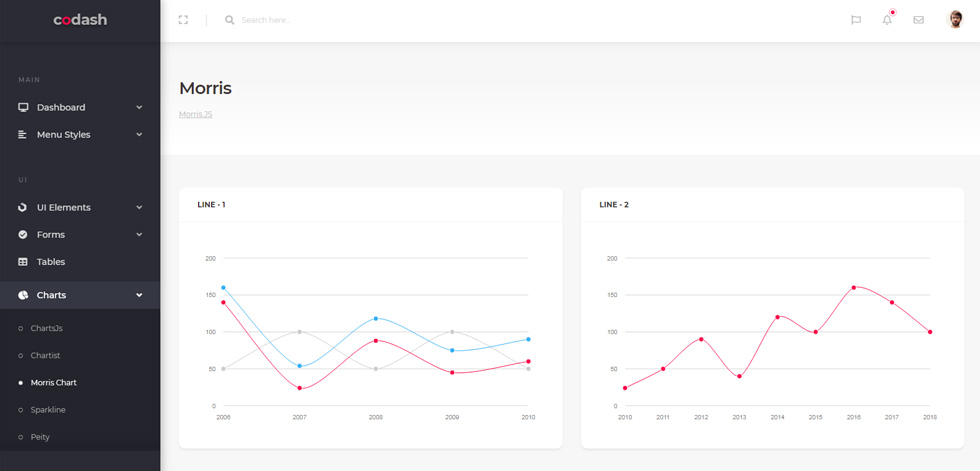
Task: Click the Forms checkmark icon
Action: click(x=23, y=235)
